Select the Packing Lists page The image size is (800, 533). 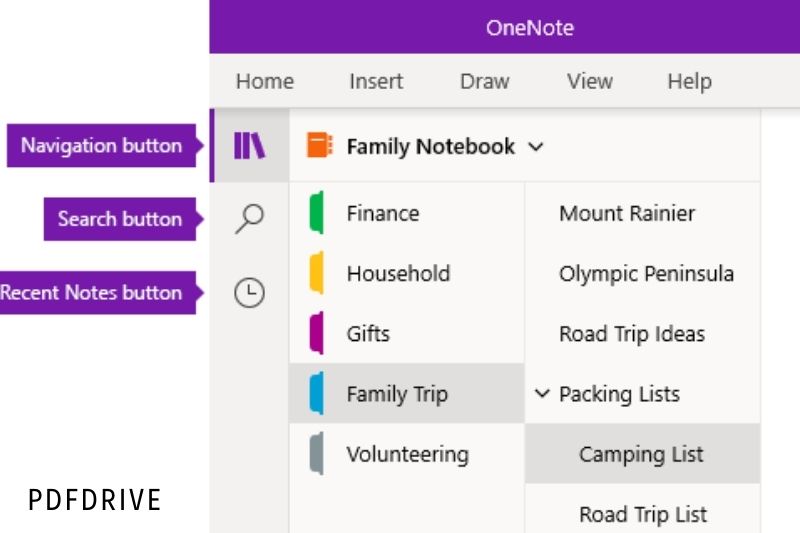(643, 393)
